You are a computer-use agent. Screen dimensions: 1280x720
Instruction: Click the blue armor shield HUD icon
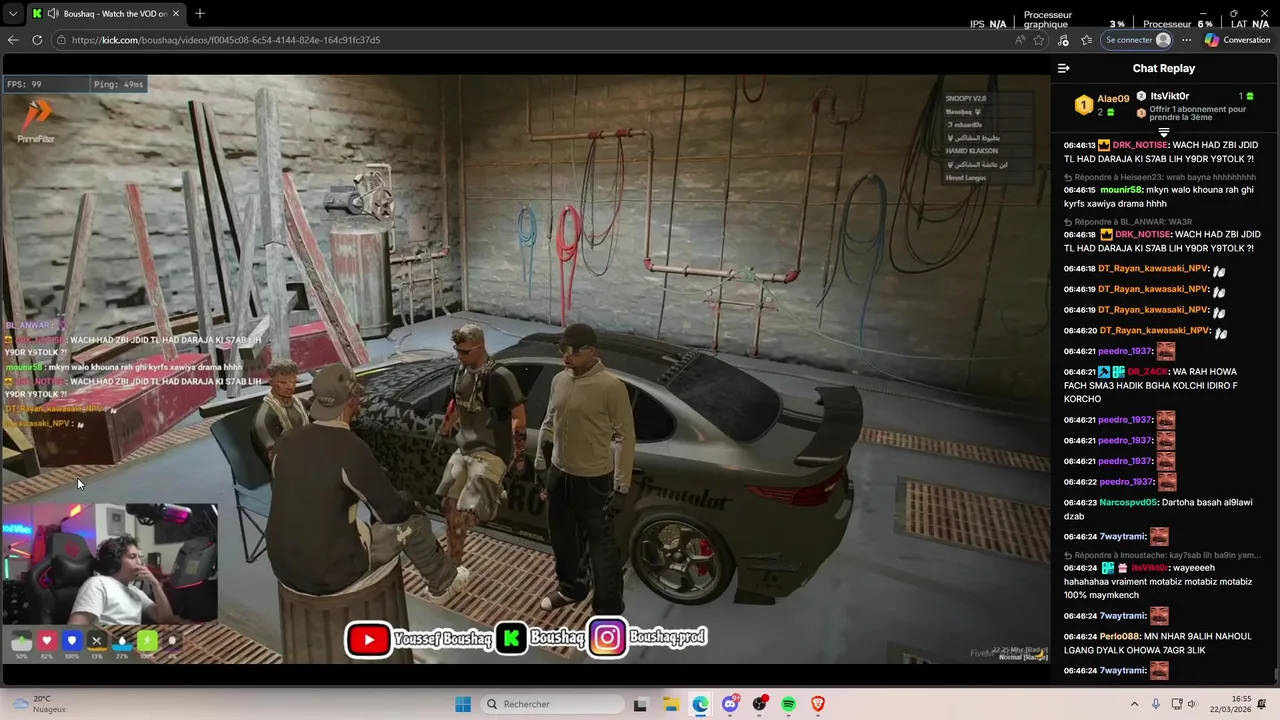[x=71, y=641]
